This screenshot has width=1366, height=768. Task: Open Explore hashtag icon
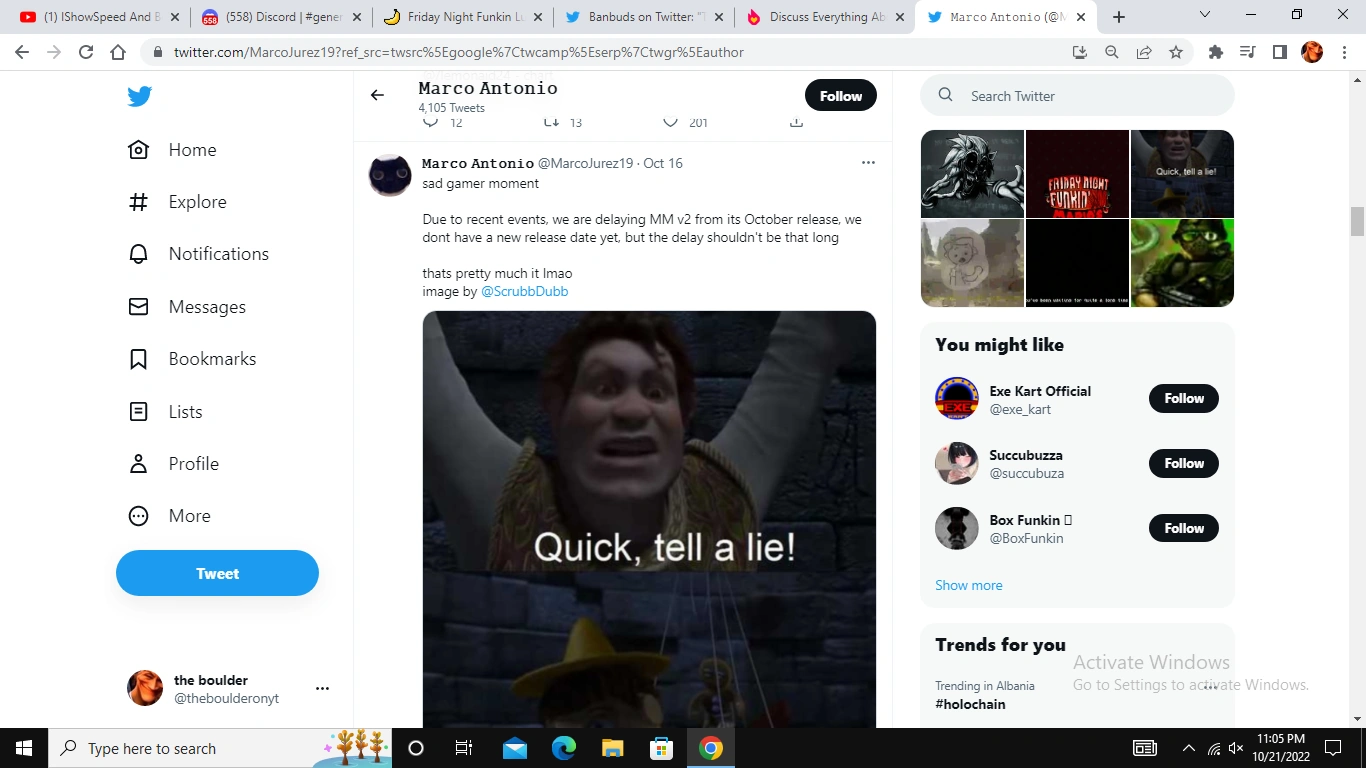[139, 202]
